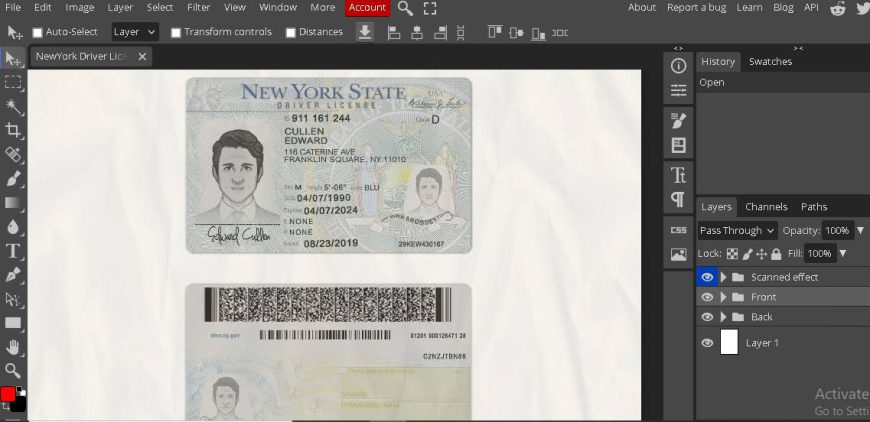
Task: Select the Gradient tool
Action: [x=13, y=202]
